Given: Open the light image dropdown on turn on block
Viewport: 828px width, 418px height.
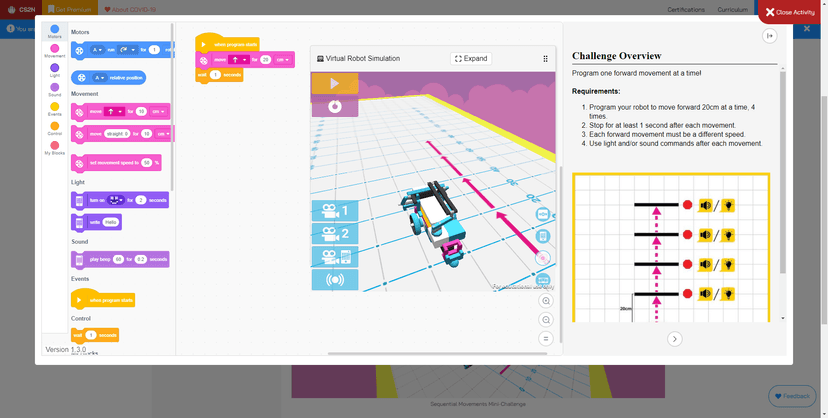Looking at the screenshot, I should pos(116,200).
